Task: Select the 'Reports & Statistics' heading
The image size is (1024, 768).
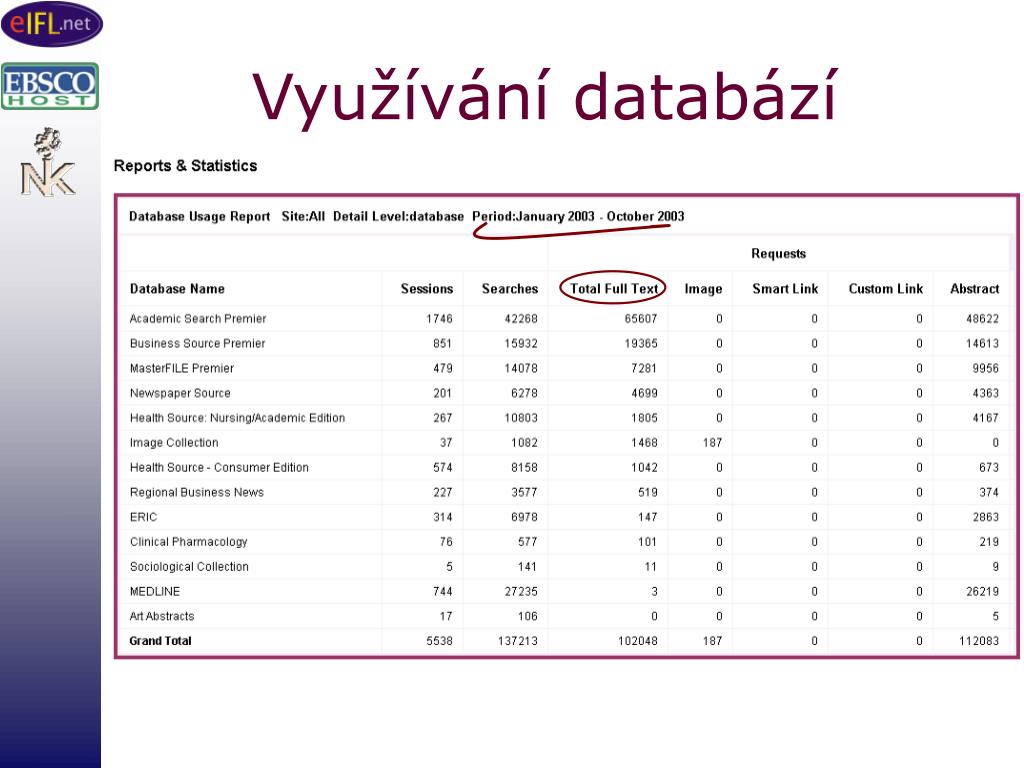Action: (185, 166)
